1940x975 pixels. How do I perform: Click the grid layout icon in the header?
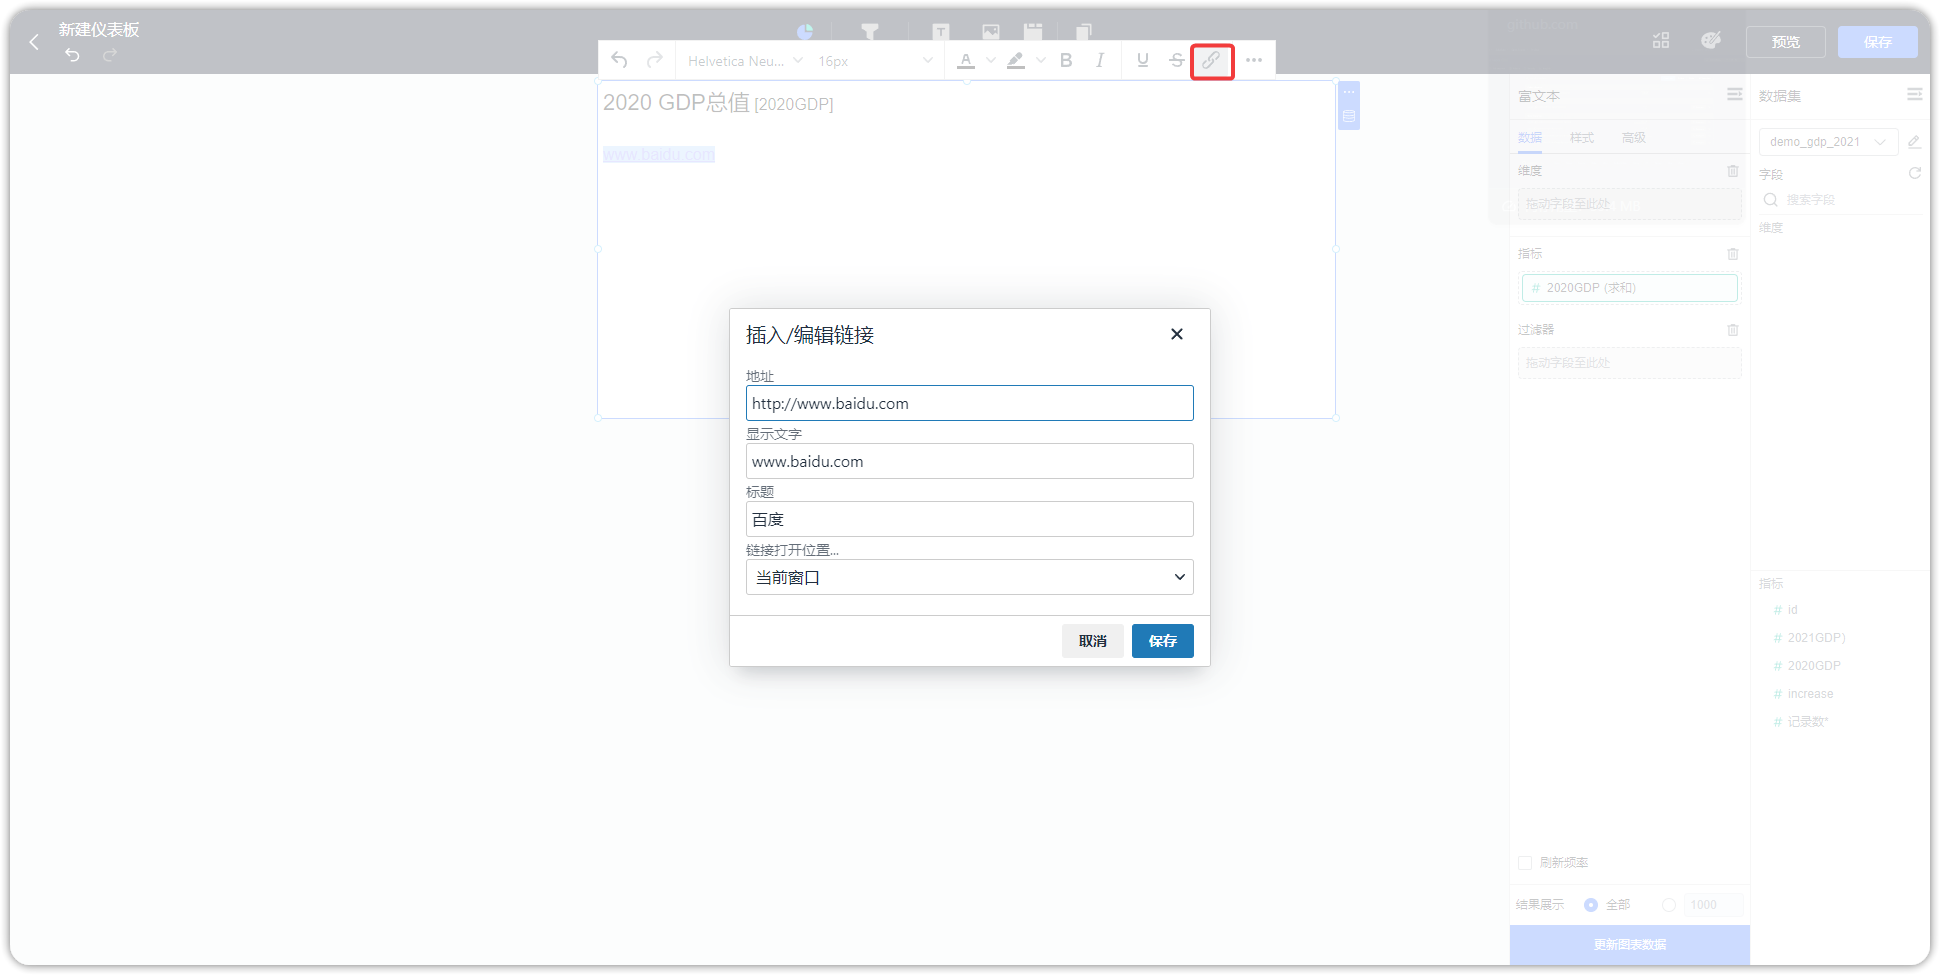[1661, 41]
